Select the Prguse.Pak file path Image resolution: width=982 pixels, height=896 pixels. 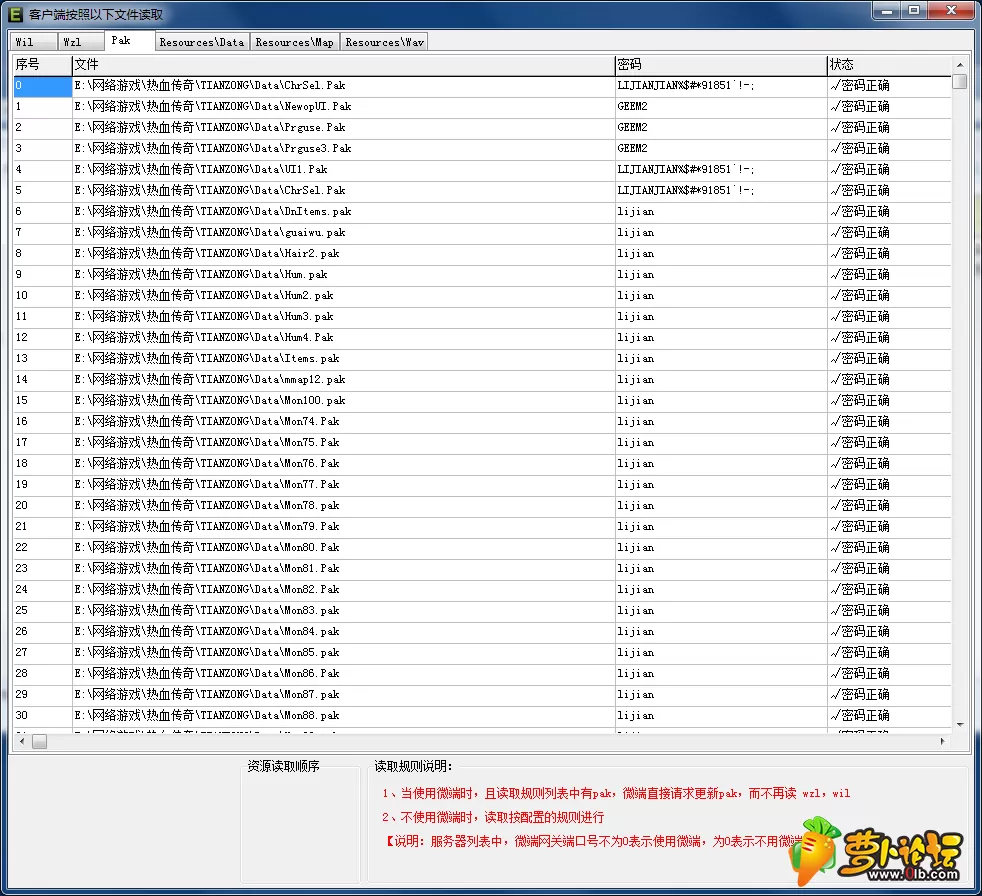(x=210, y=128)
